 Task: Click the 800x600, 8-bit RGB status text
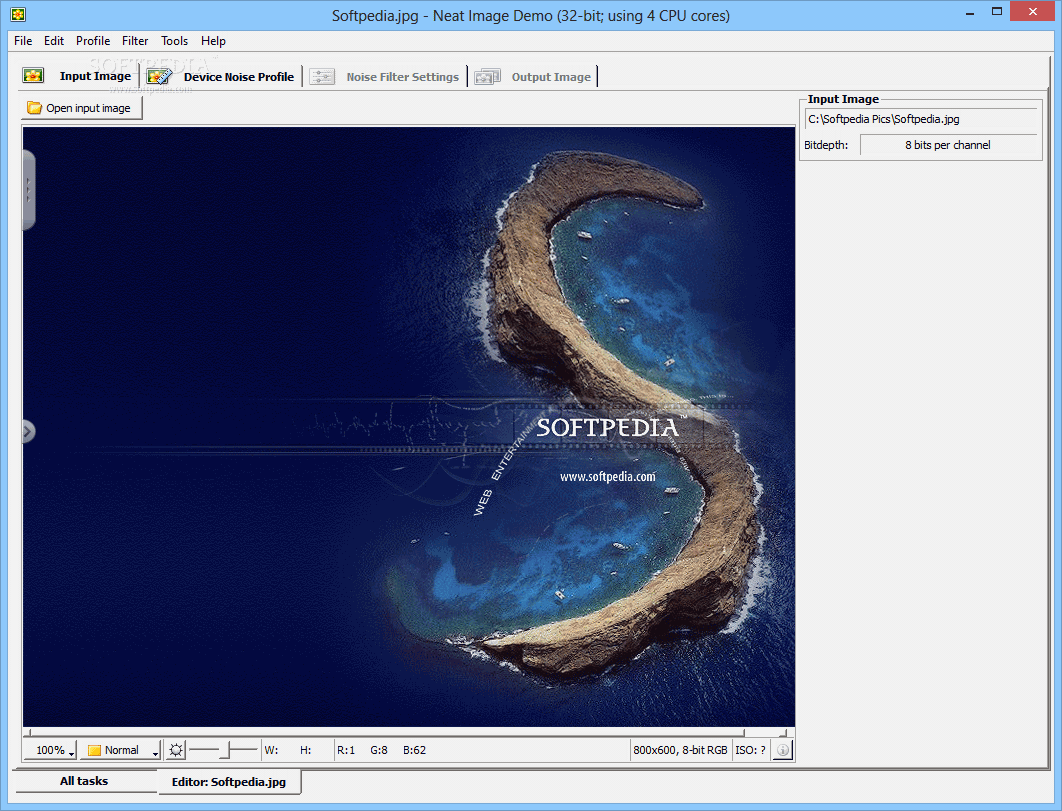click(x=680, y=750)
